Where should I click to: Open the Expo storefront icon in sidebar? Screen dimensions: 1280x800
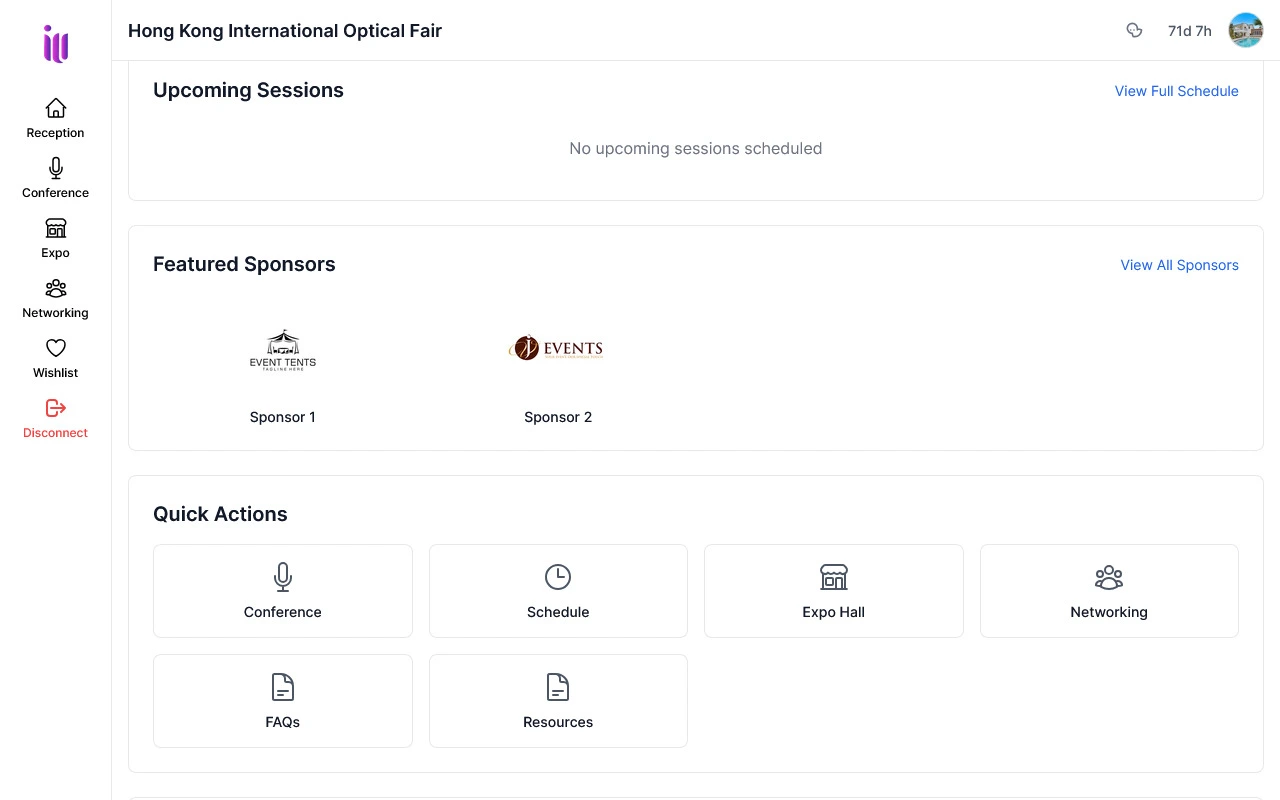pos(55,228)
